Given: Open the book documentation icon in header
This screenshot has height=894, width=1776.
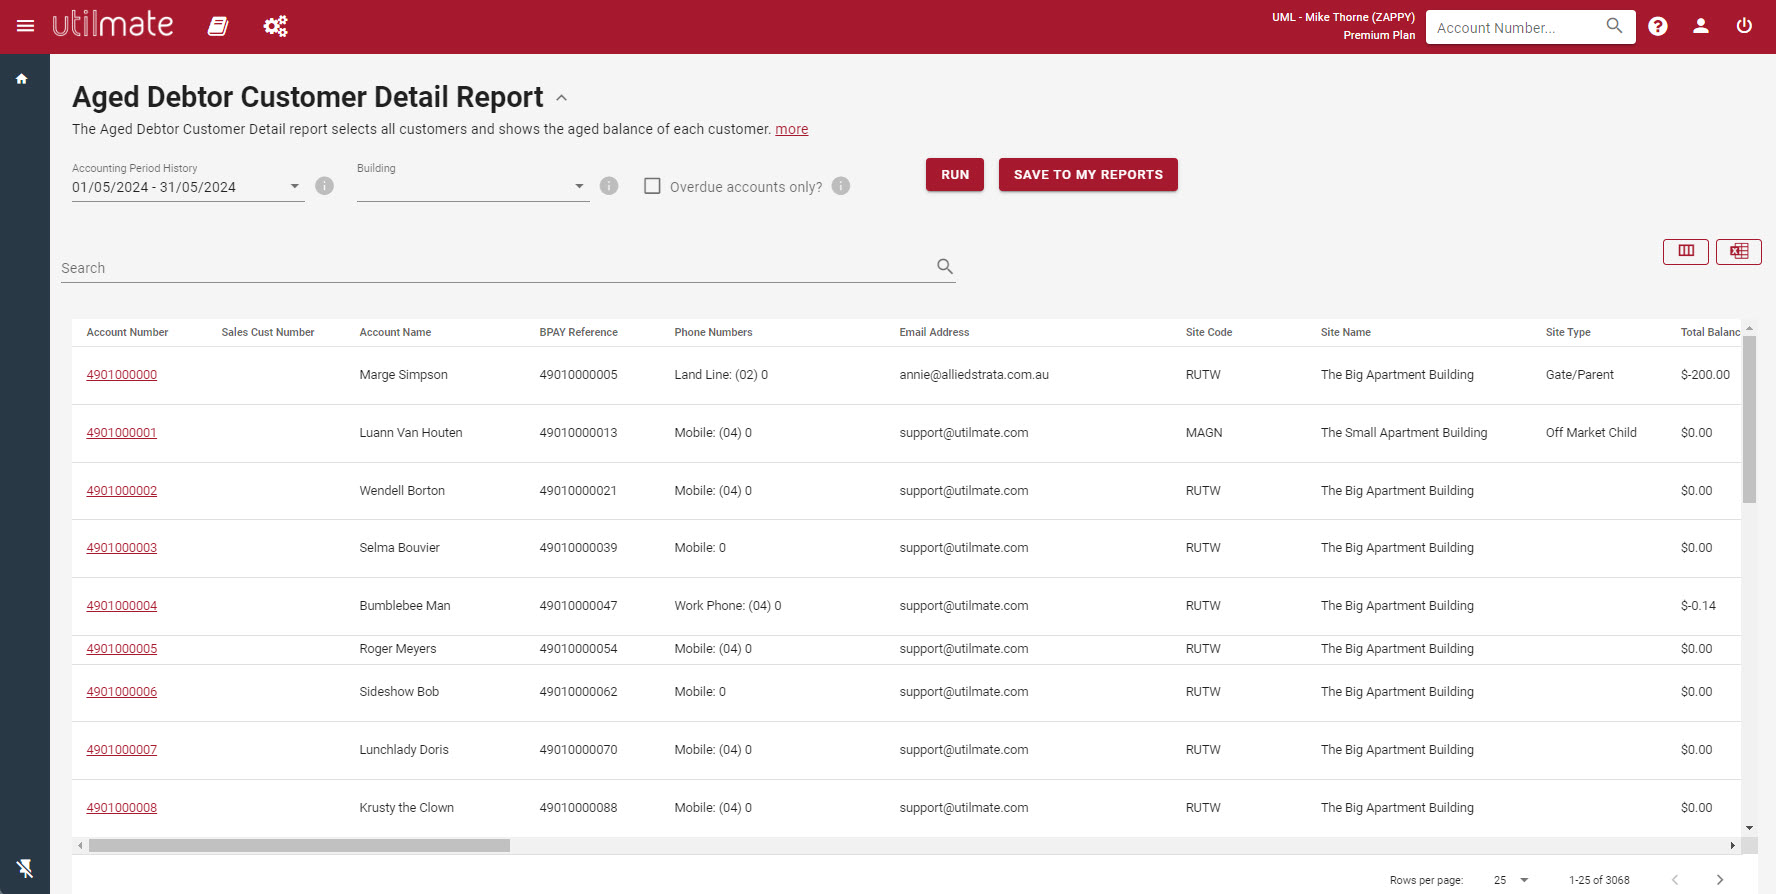Looking at the screenshot, I should (x=218, y=26).
